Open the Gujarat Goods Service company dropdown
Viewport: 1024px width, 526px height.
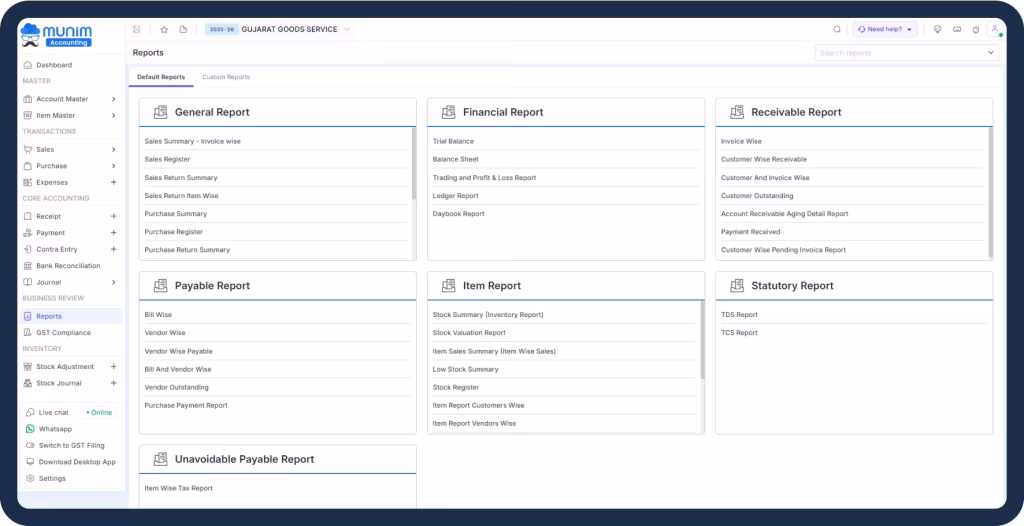click(x=278, y=29)
